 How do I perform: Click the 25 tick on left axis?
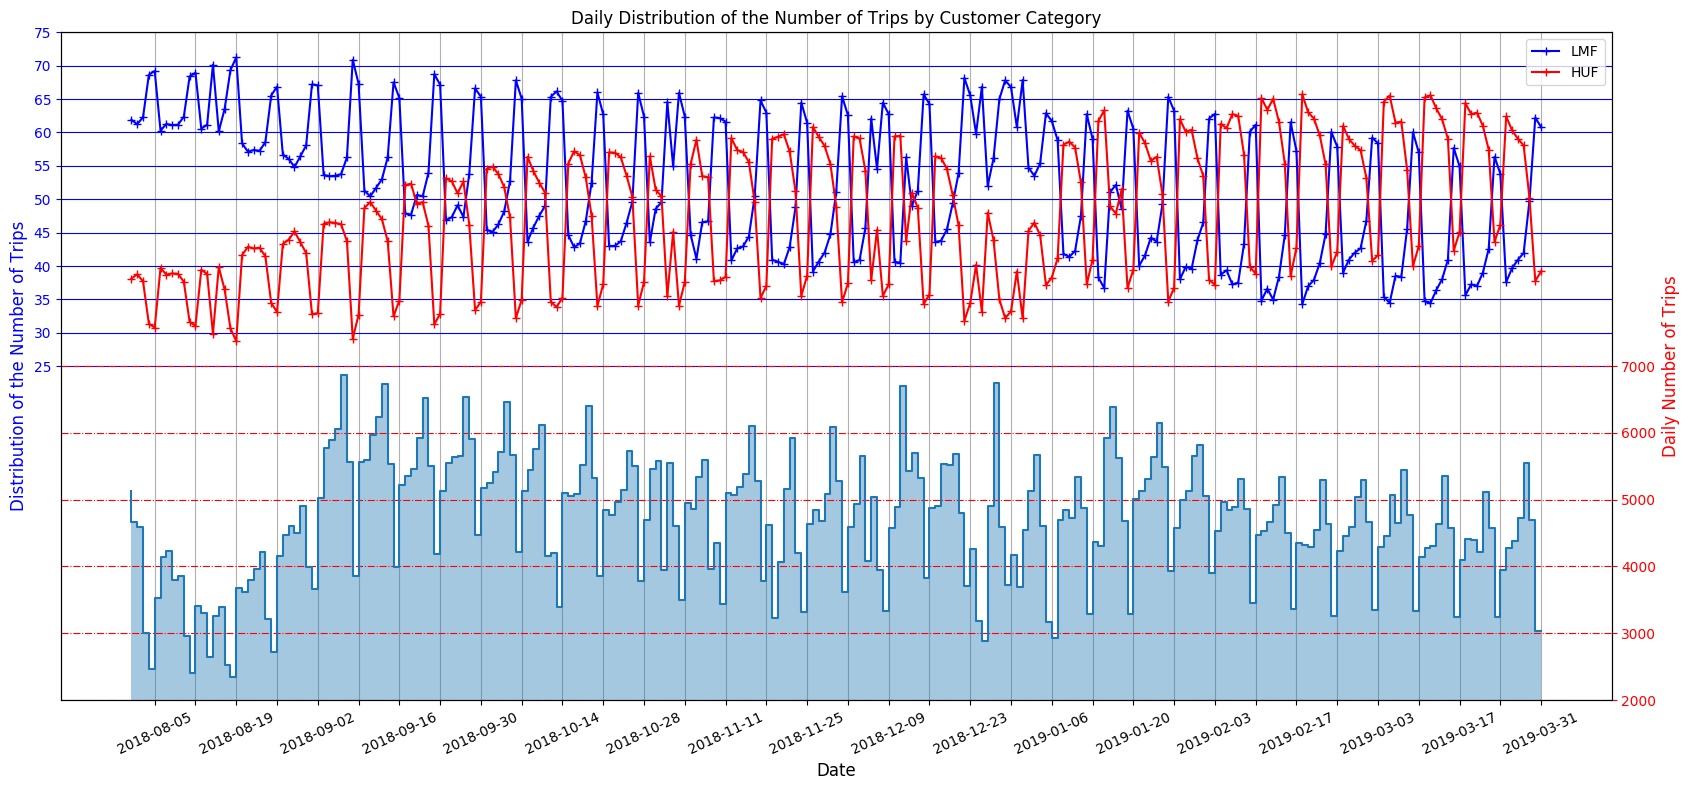[41, 367]
